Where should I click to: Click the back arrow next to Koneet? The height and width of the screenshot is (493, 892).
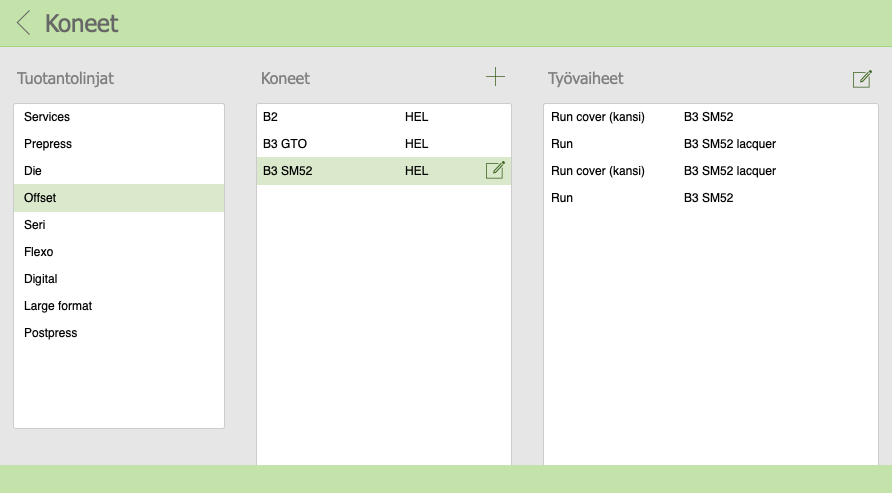click(24, 23)
